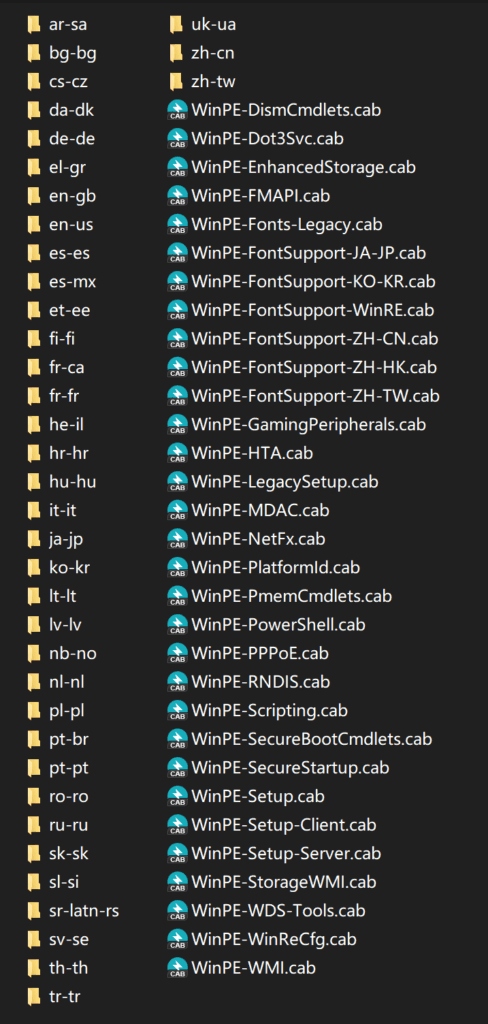
Task: Click the WinPE-NetFx.cab file icon
Action: coord(177,539)
